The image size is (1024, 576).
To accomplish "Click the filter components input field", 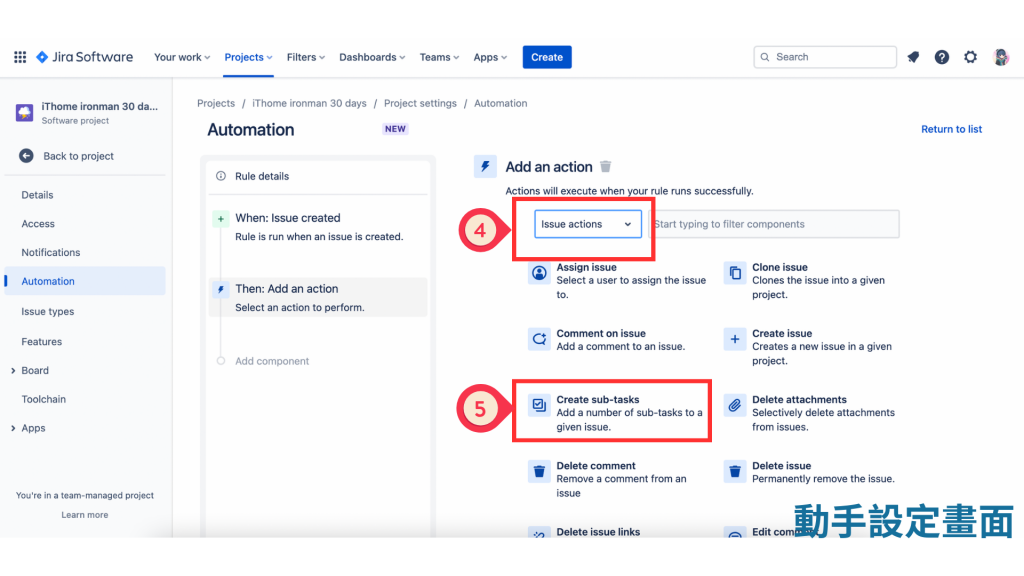I will [x=775, y=224].
